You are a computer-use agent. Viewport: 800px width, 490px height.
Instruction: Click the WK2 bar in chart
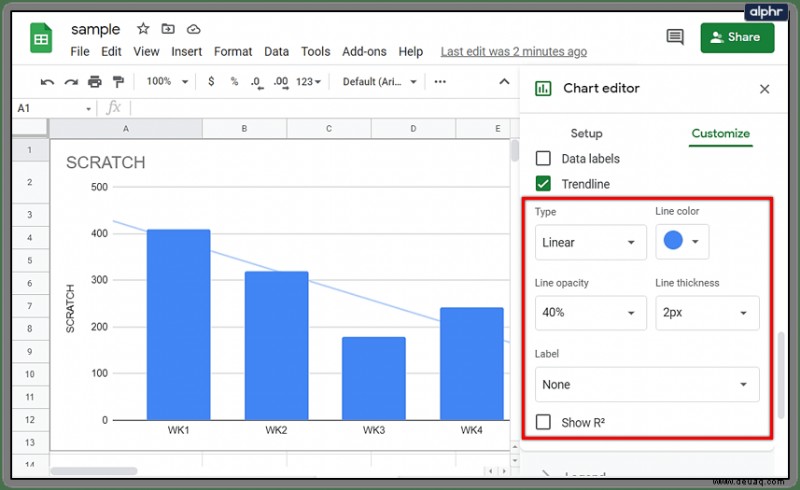277,346
